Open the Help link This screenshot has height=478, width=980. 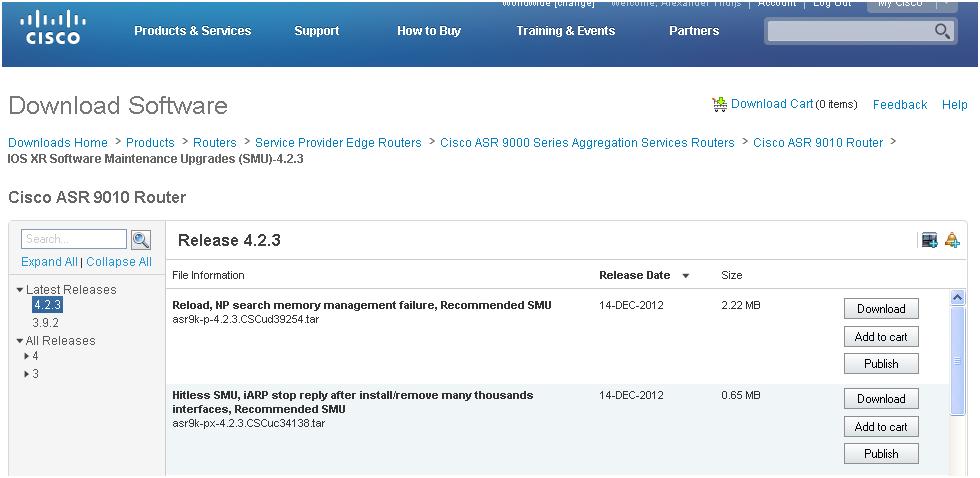point(954,104)
